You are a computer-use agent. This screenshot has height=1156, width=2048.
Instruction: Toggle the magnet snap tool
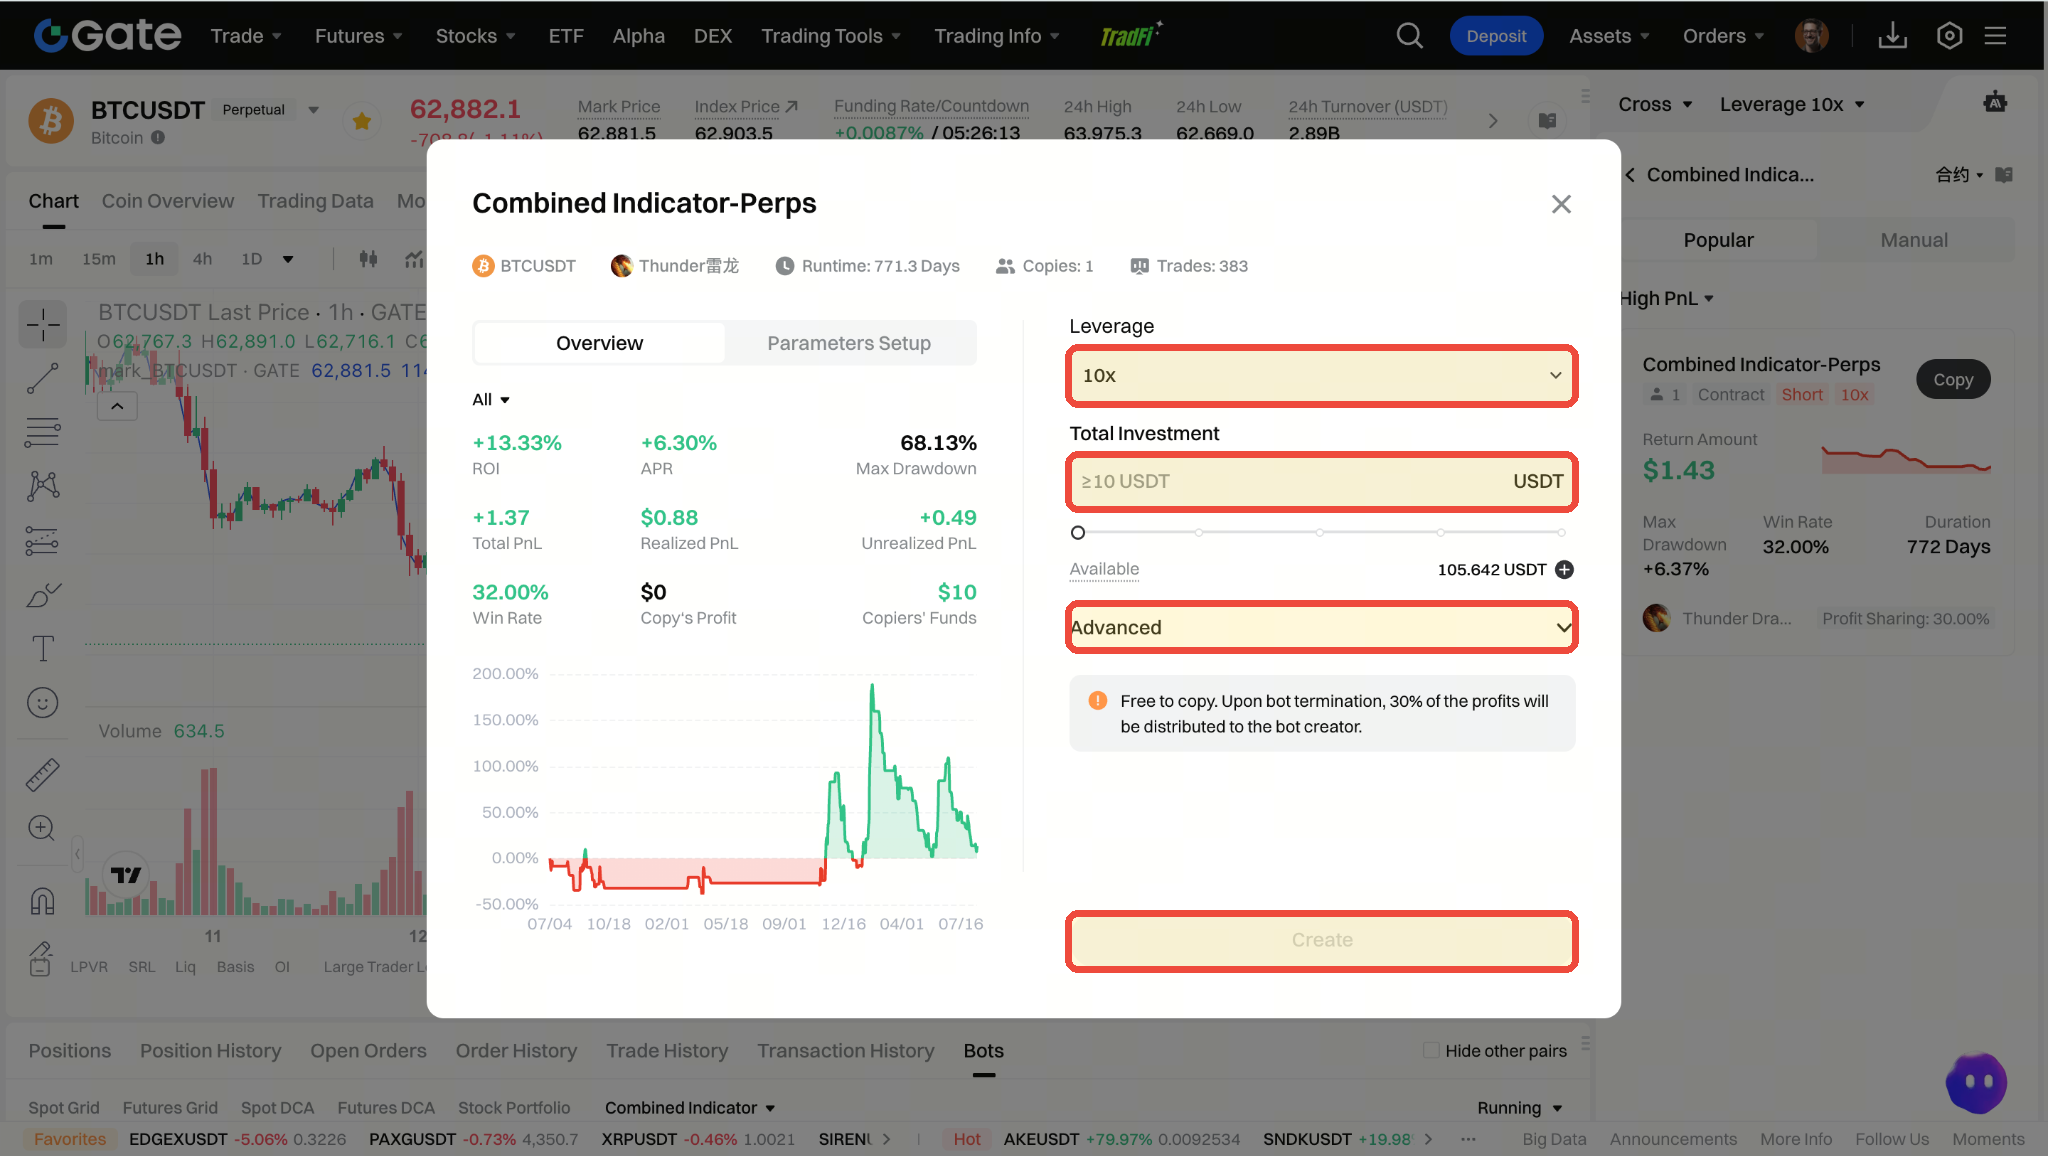click(42, 901)
